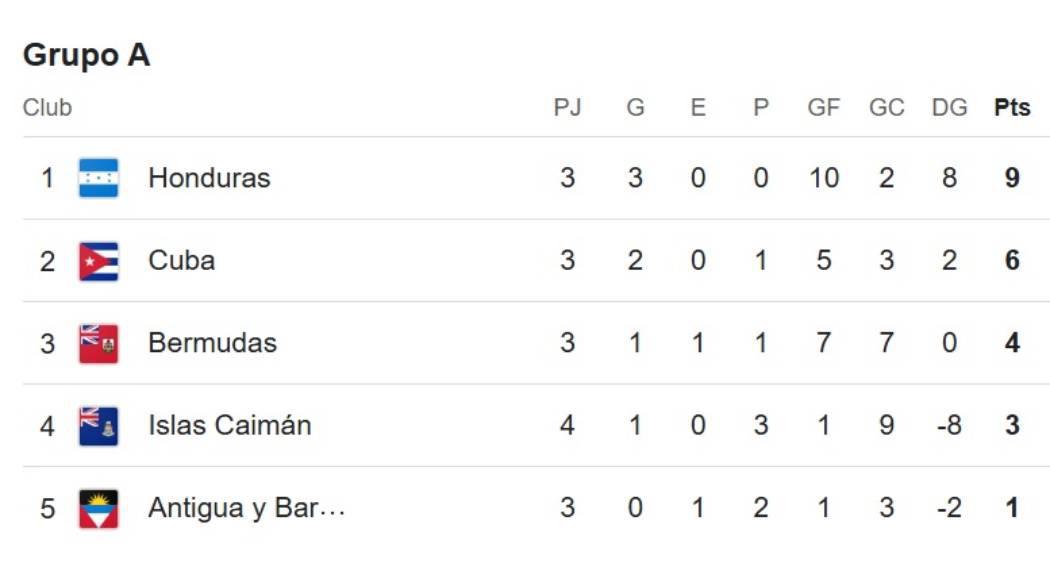The height and width of the screenshot is (585, 1050).
Task: Click the Pts column header
Action: tap(1012, 108)
